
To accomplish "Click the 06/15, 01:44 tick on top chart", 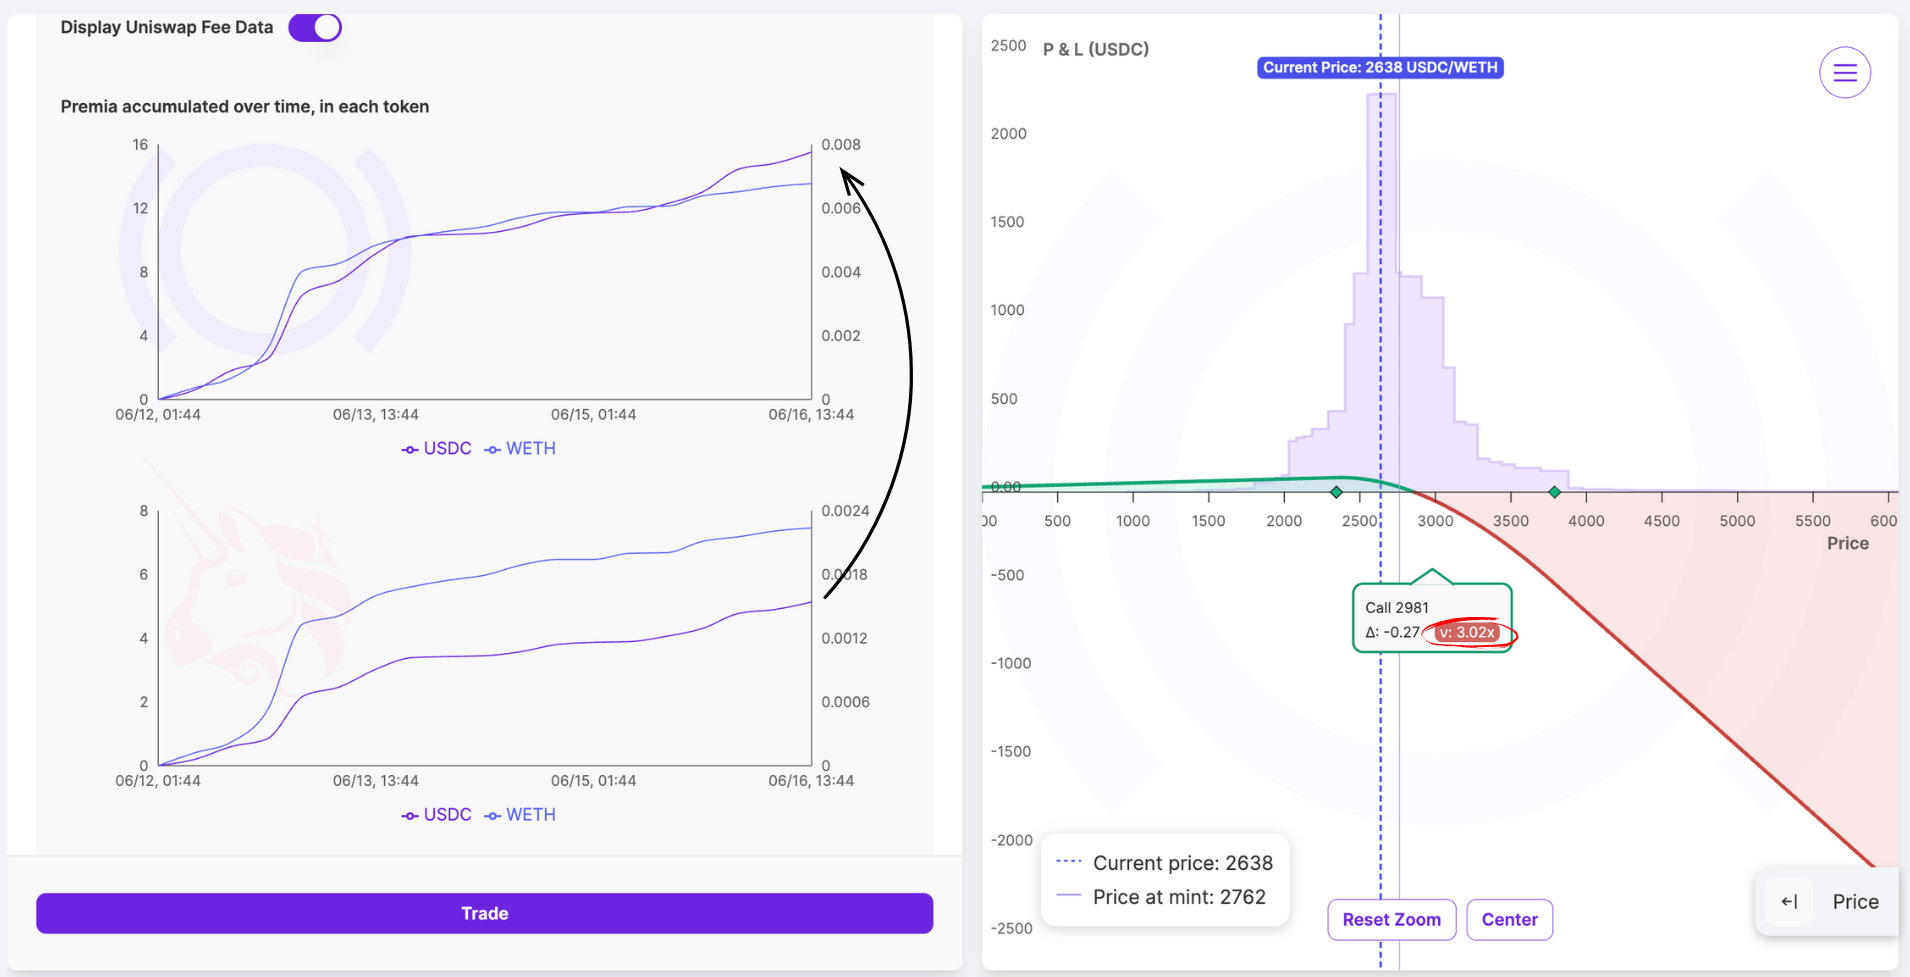I will coord(593,414).
